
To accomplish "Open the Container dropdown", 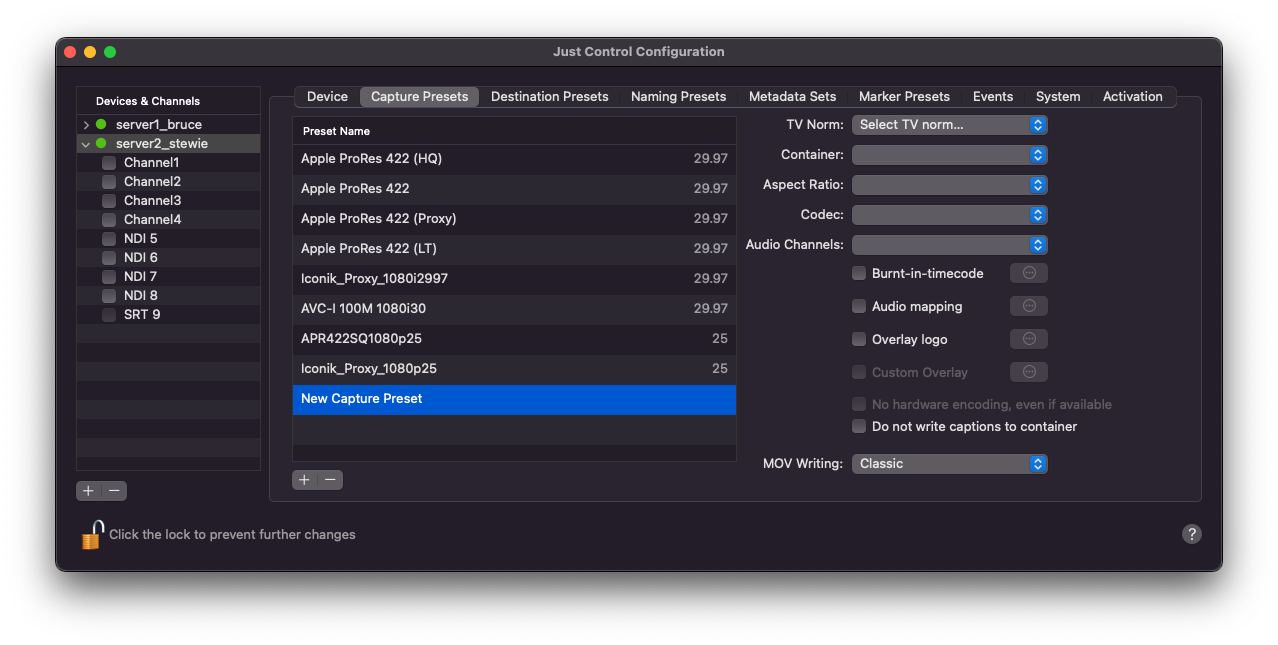I will tap(949, 155).
